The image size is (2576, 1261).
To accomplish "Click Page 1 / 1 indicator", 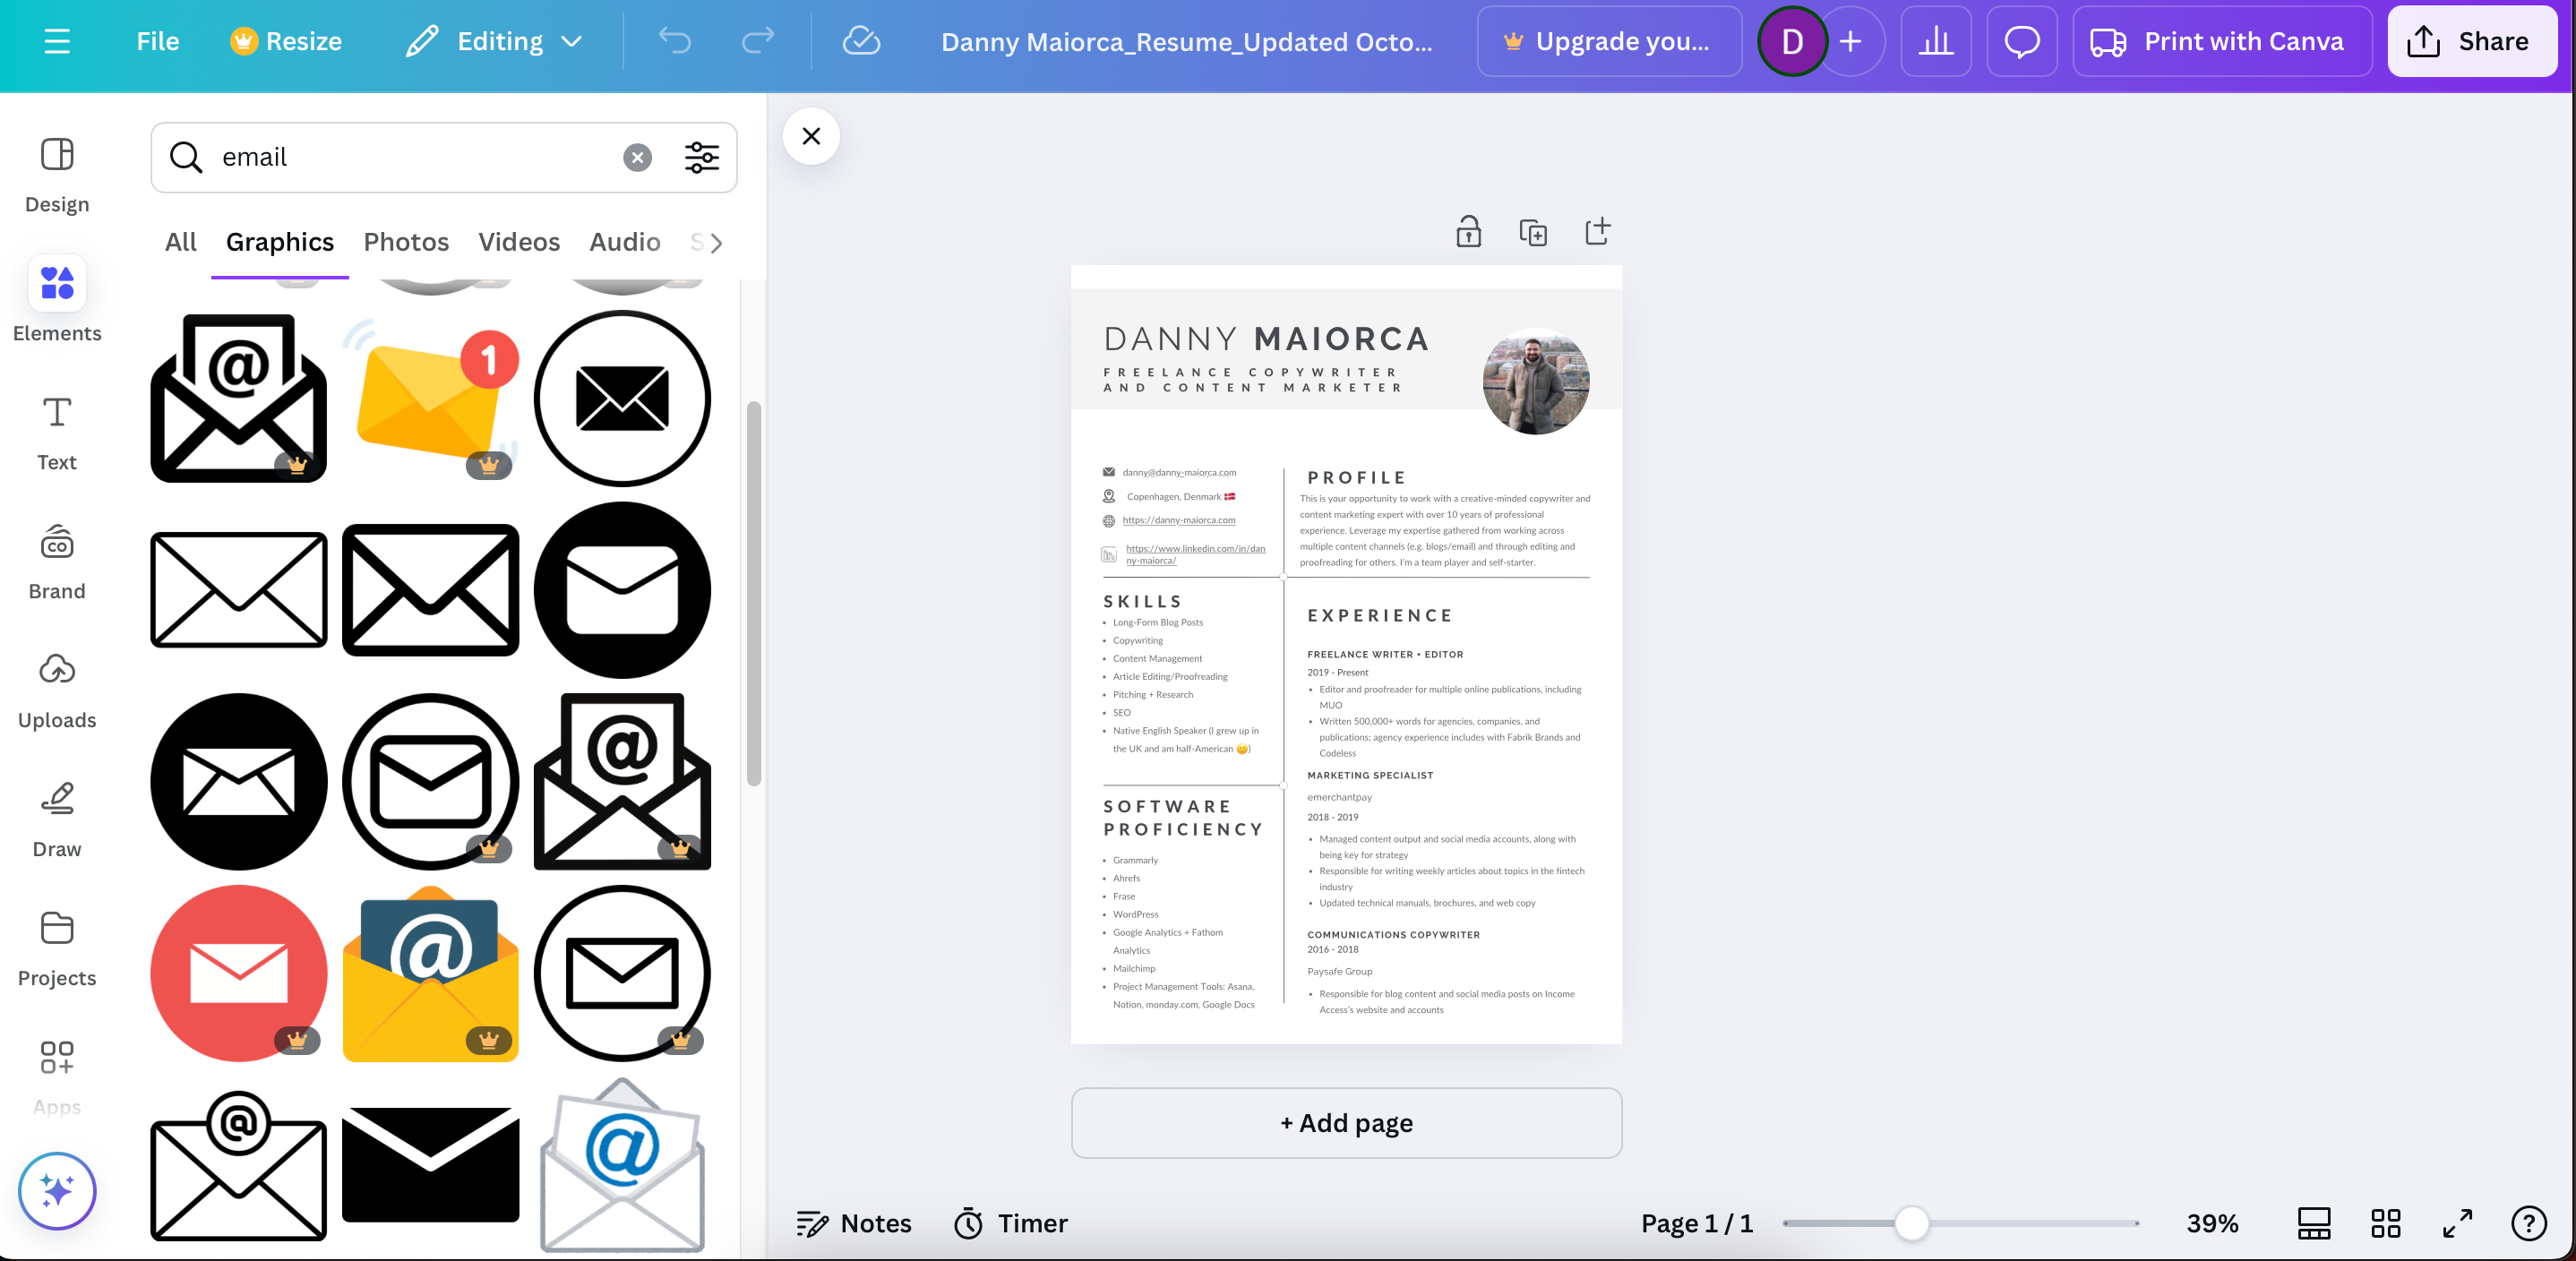I will pos(1696,1223).
